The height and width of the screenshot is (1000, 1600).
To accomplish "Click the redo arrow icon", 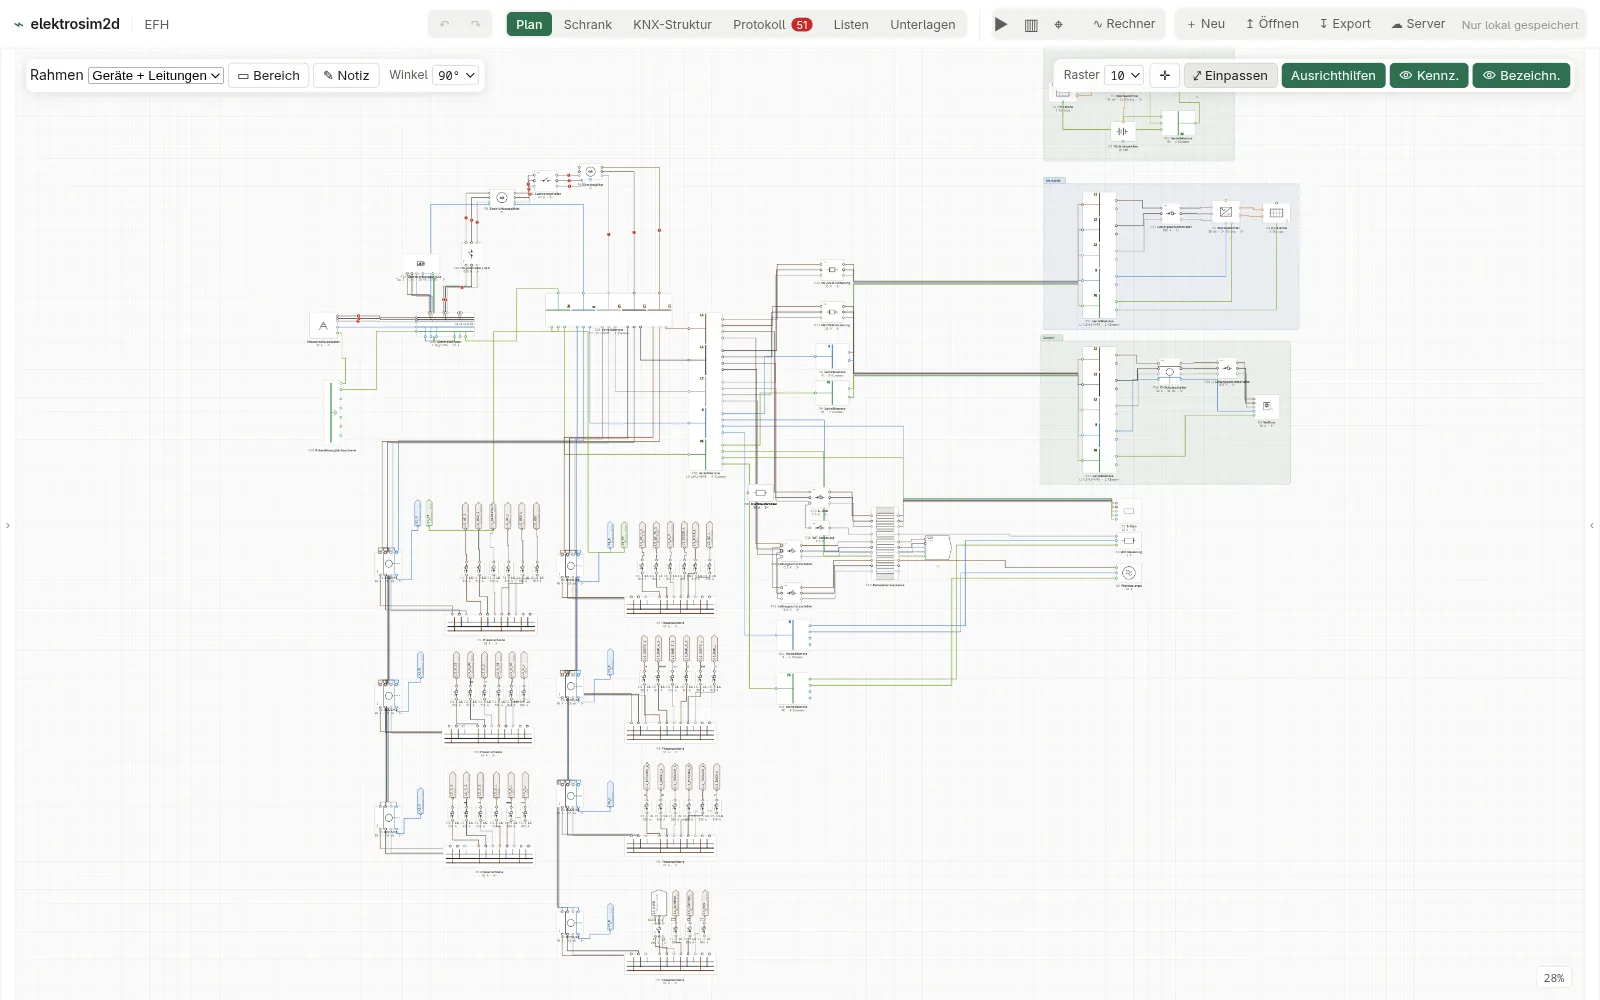I will tap(476, 24).
